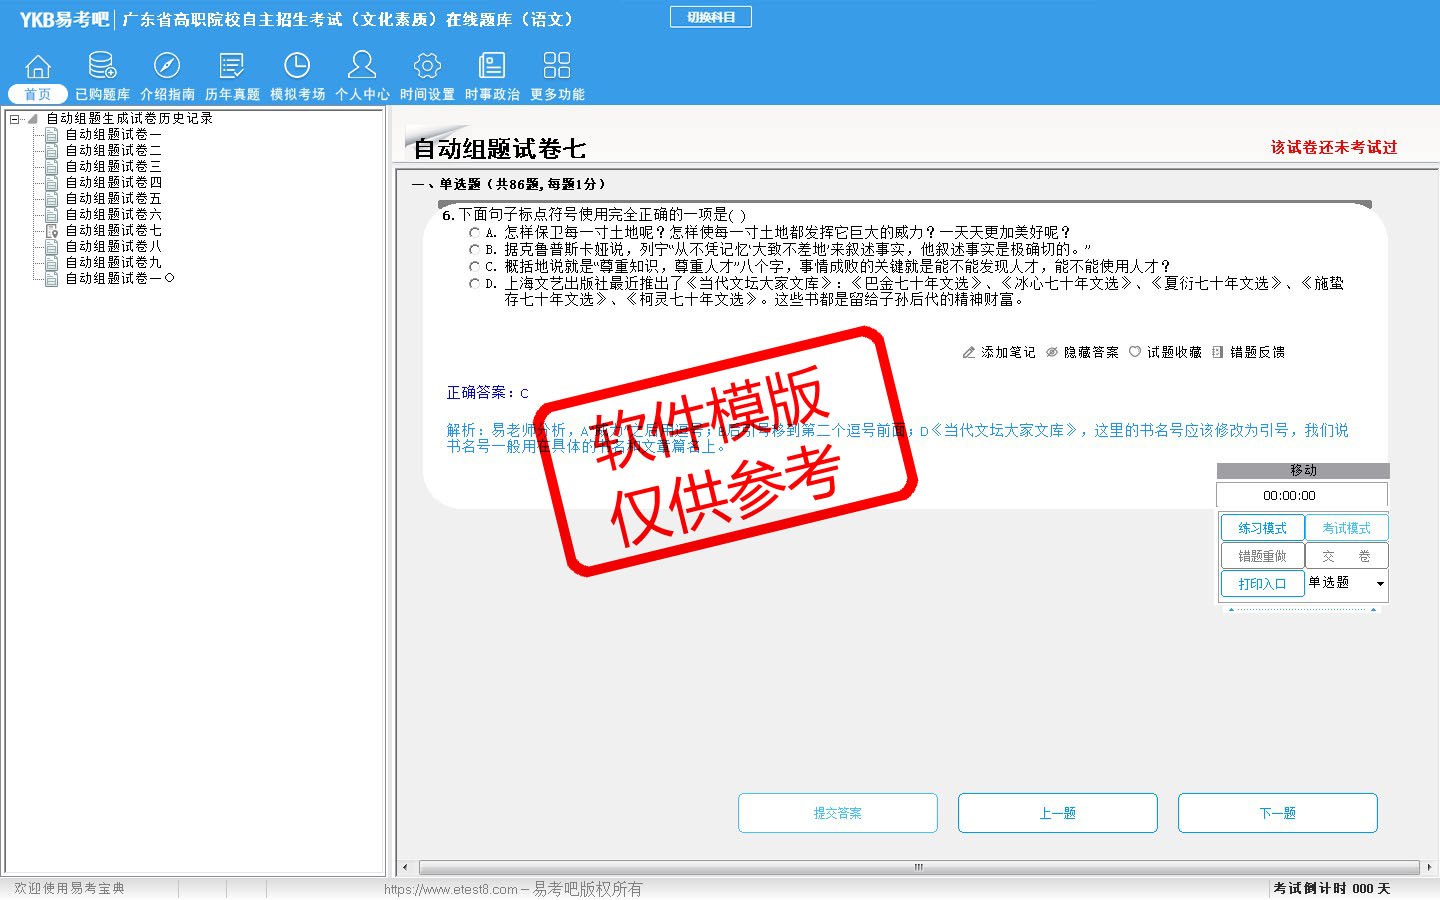Select answer option C radio button
1440x900 pixels.
click(x=474, y=267)
